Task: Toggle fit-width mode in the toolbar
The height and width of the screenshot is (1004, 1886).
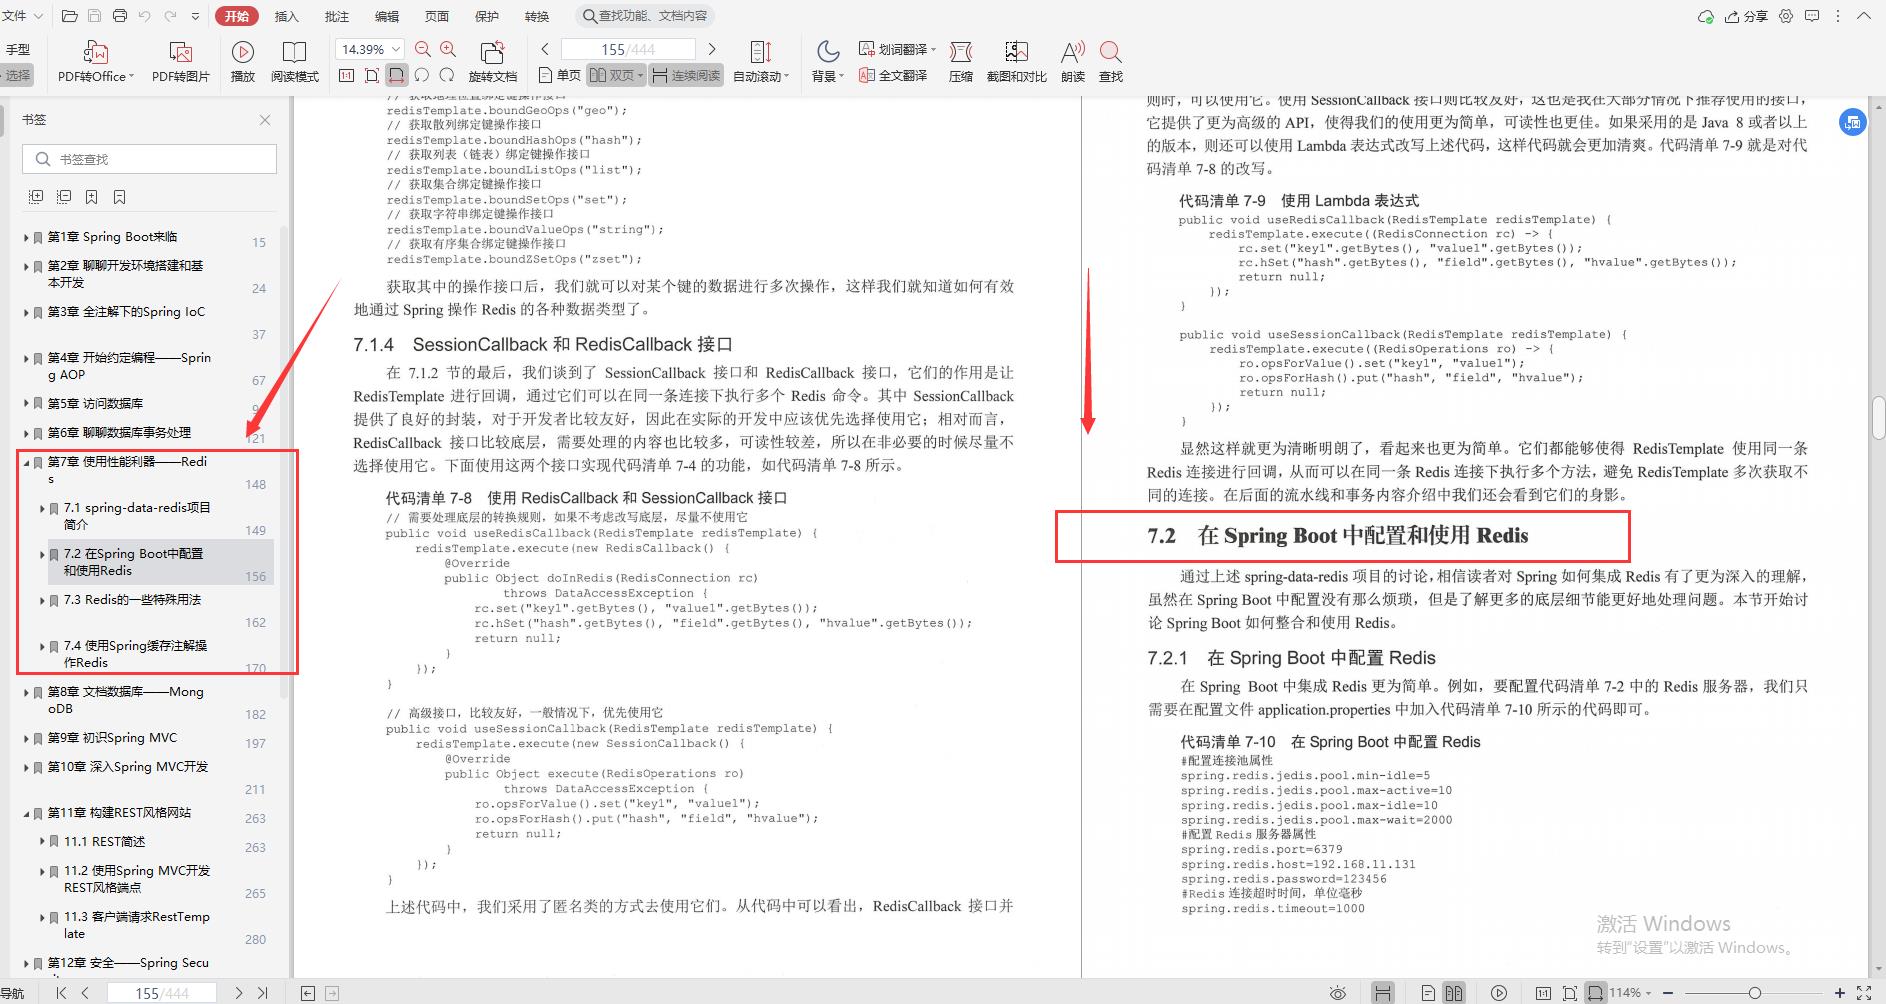Action: 397,75
